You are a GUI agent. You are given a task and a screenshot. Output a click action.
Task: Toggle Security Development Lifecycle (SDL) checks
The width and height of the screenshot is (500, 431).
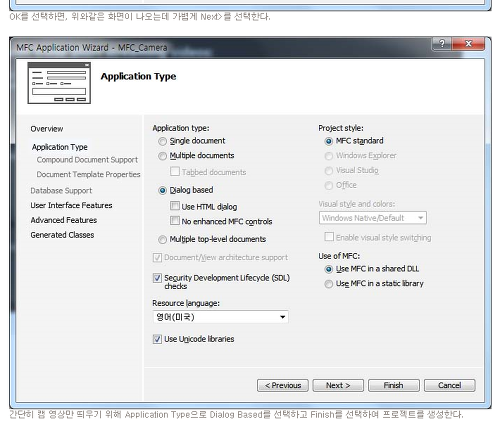(157, 278)
